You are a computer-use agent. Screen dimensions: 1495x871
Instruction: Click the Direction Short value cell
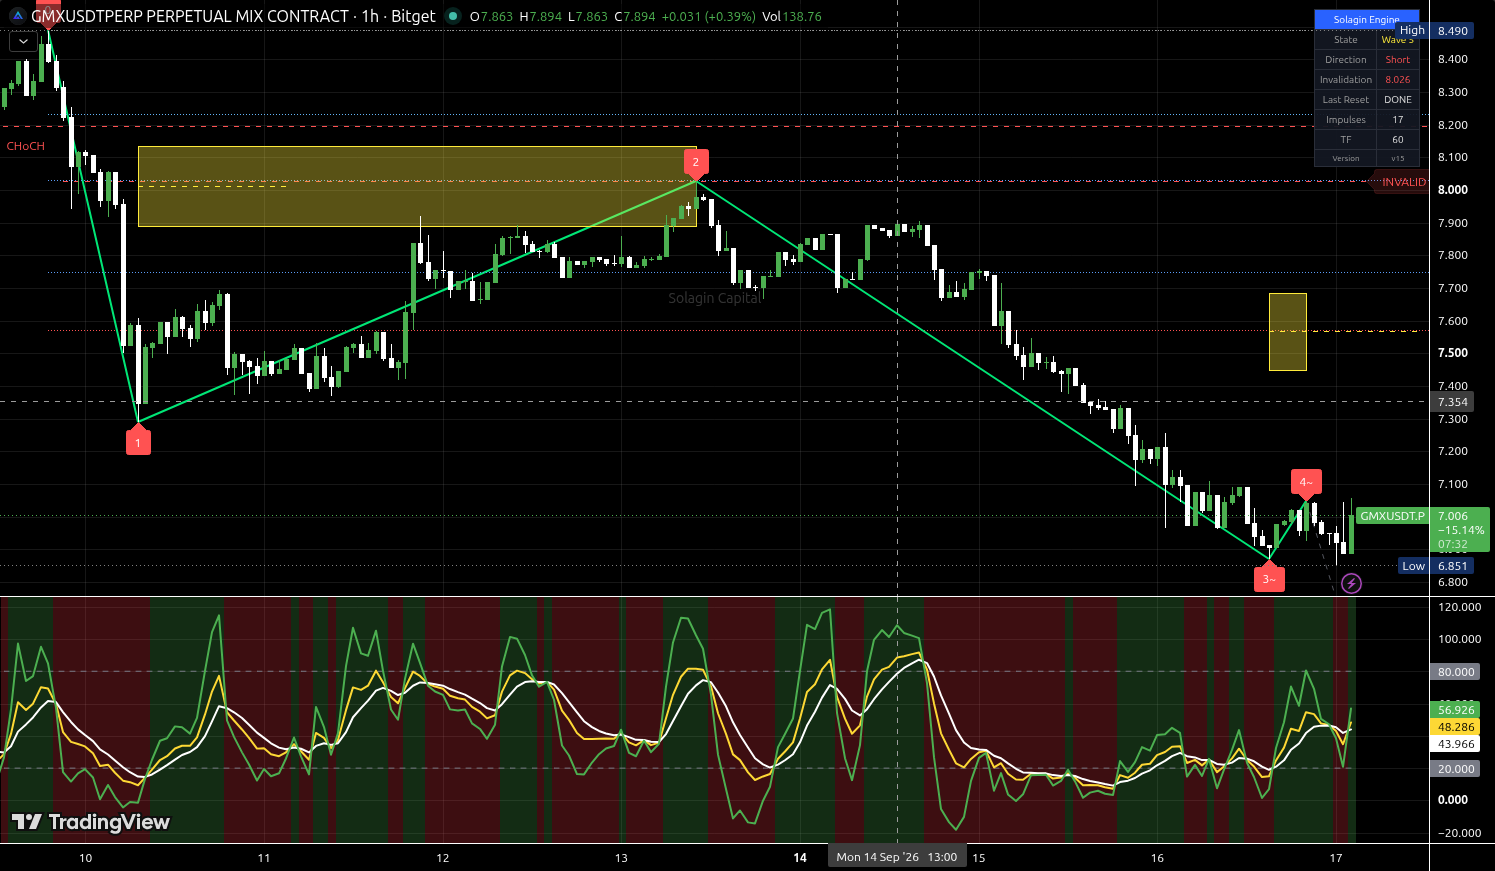[x=1398, y=60]
